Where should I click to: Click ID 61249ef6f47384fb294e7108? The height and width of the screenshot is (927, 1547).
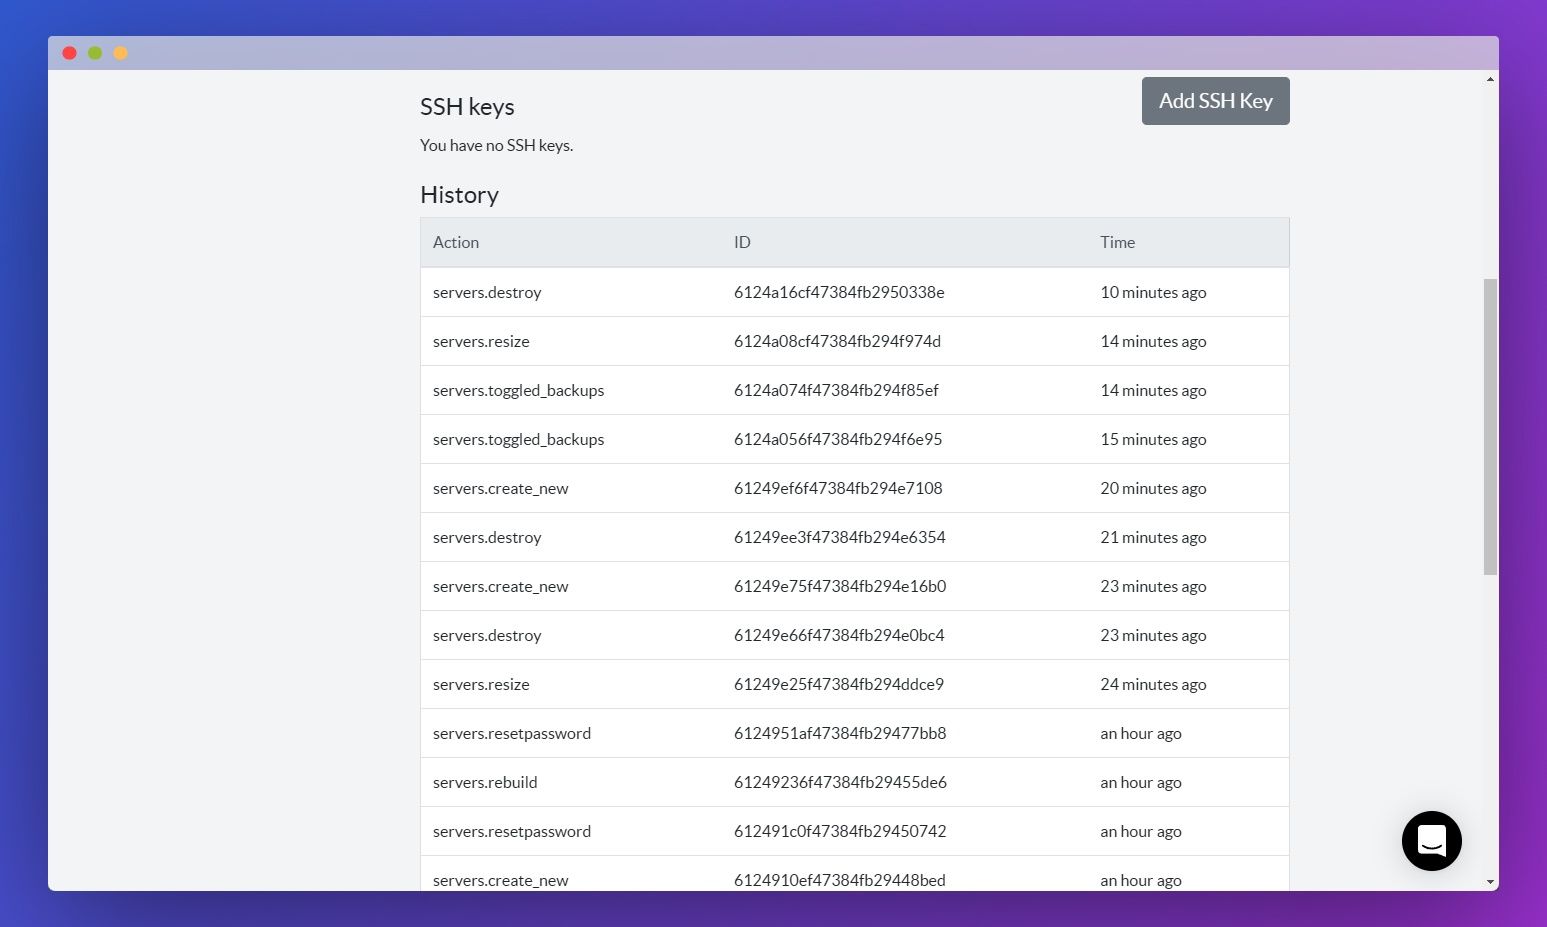838,488
